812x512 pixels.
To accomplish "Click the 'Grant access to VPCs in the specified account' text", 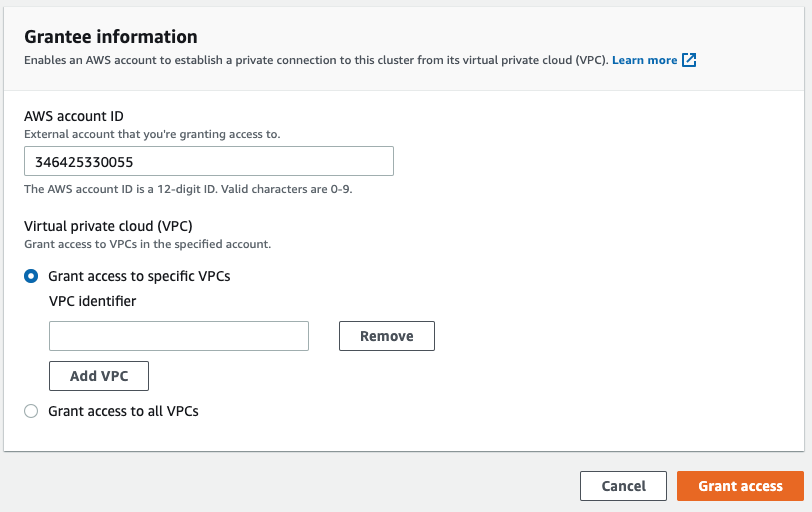I will click(x=147, y=244).
